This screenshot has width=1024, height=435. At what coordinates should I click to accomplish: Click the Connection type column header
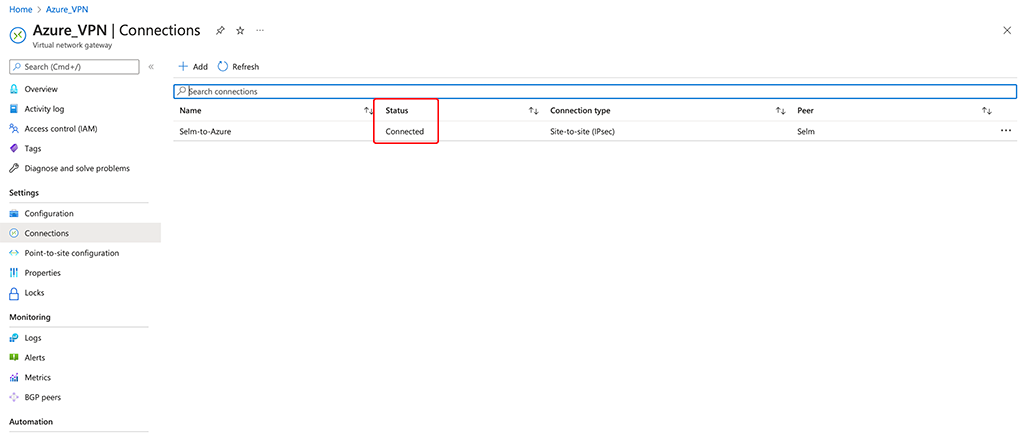pyautogui.click(x=581, y=111)
